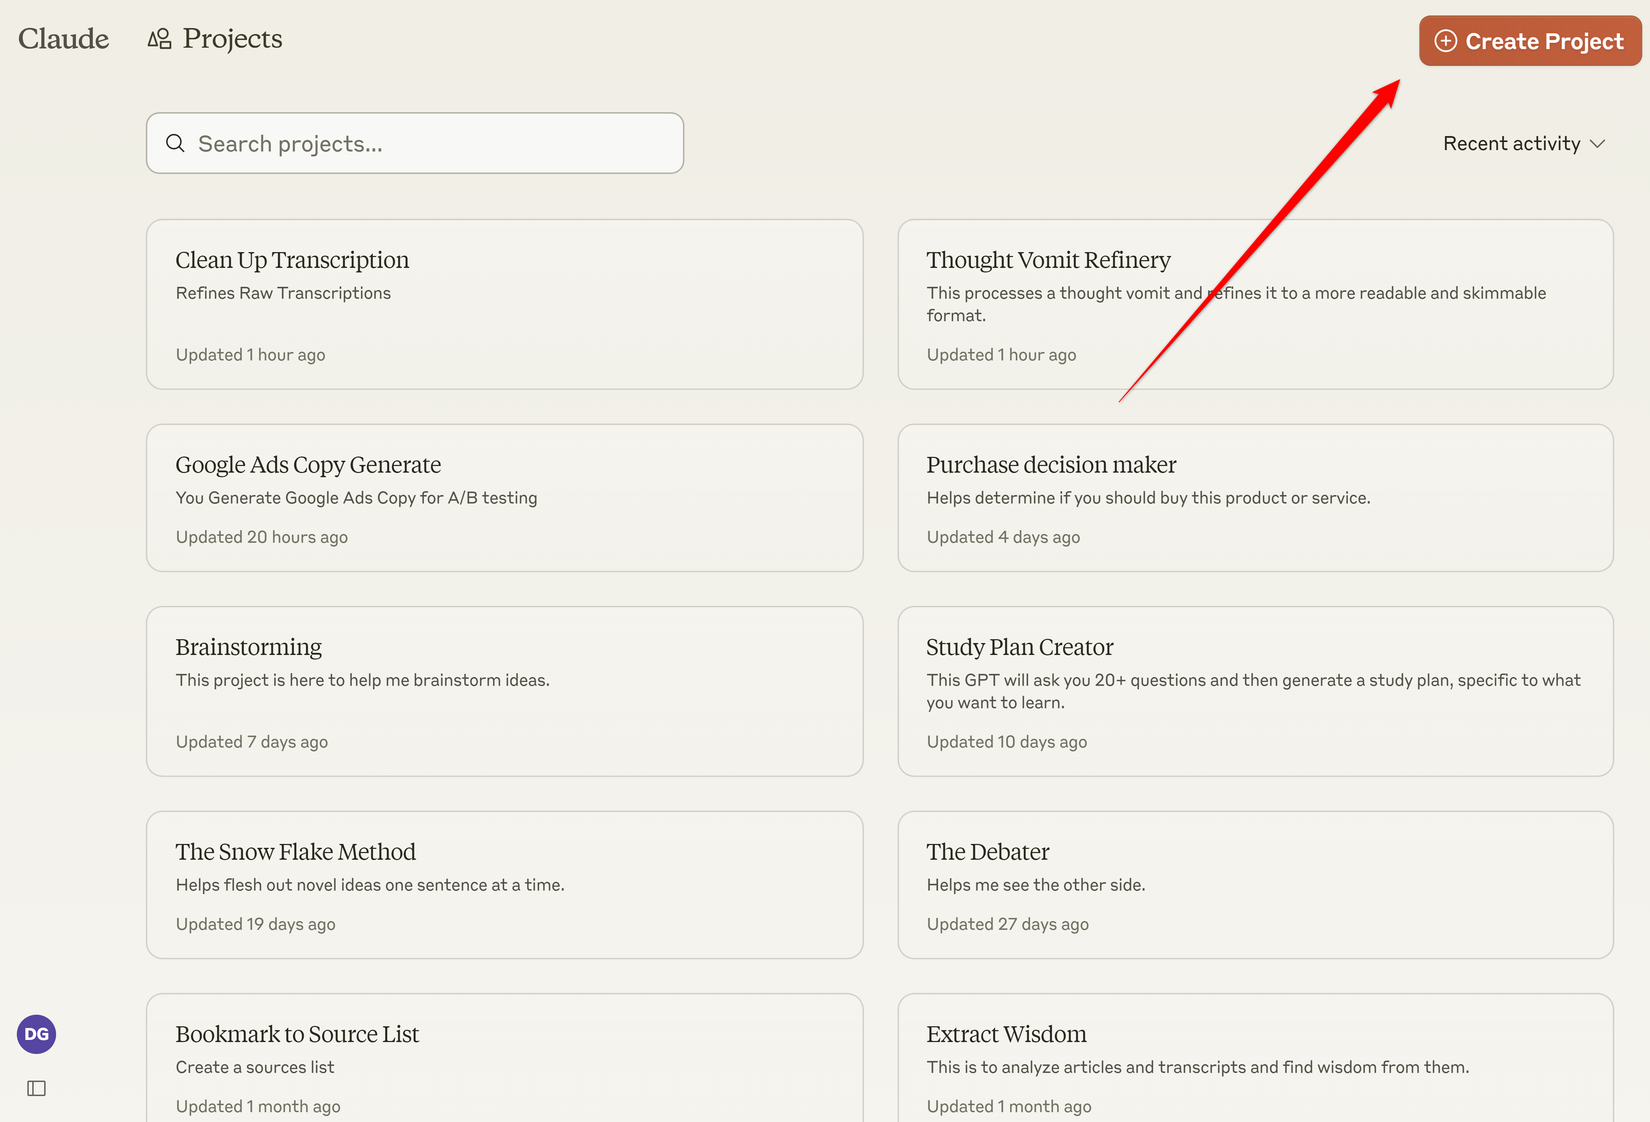Click 'Helps flesh out novel ideas' description

(x=370, y=885)
